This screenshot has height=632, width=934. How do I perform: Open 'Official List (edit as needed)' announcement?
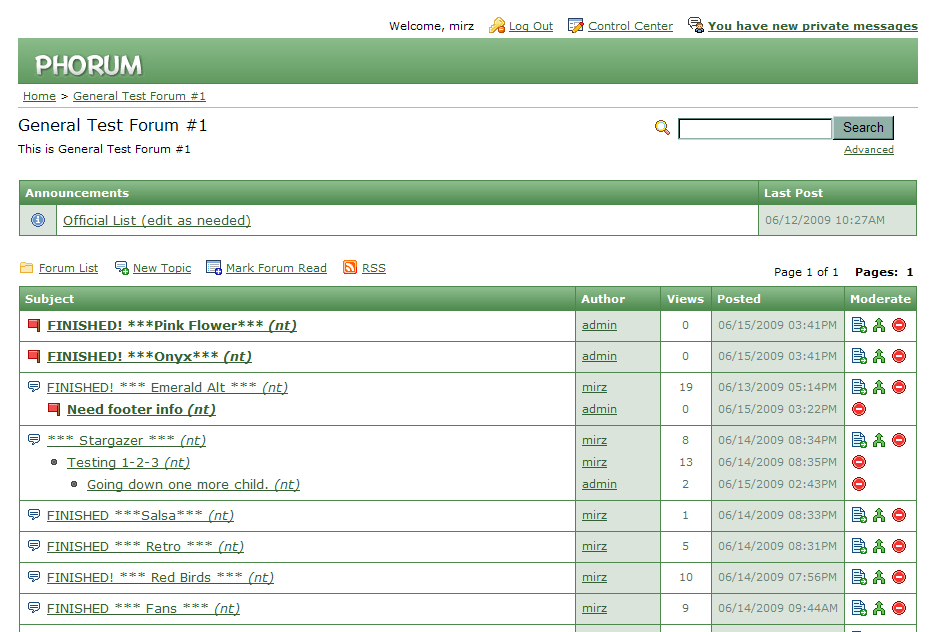(157, 220)
